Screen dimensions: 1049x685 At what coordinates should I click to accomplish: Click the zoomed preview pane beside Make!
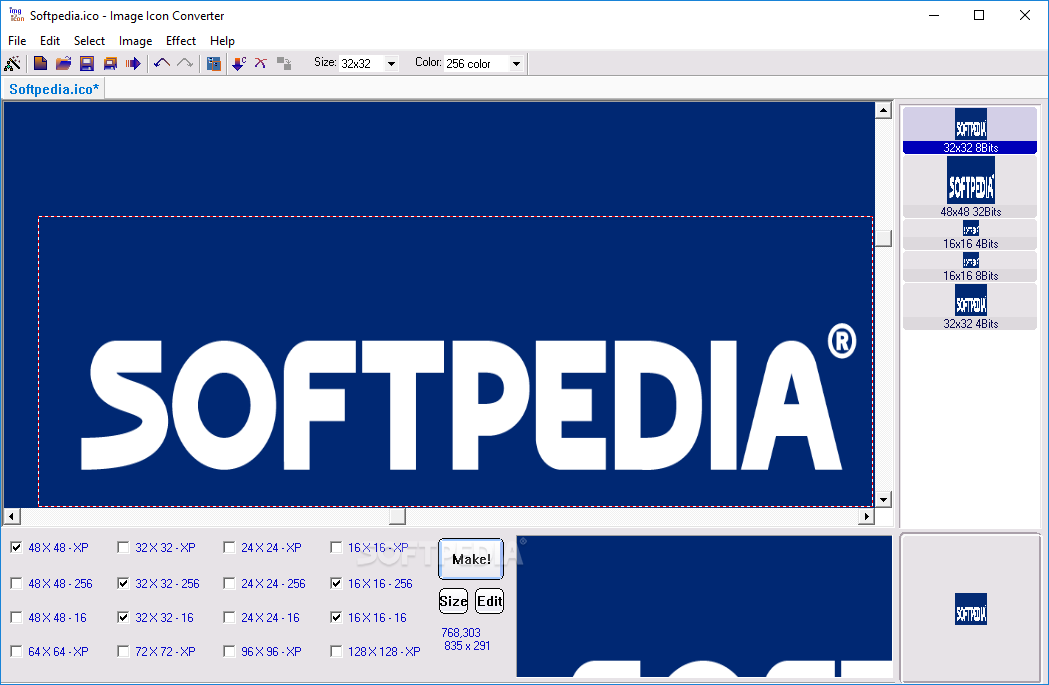[x=704, y=607]
